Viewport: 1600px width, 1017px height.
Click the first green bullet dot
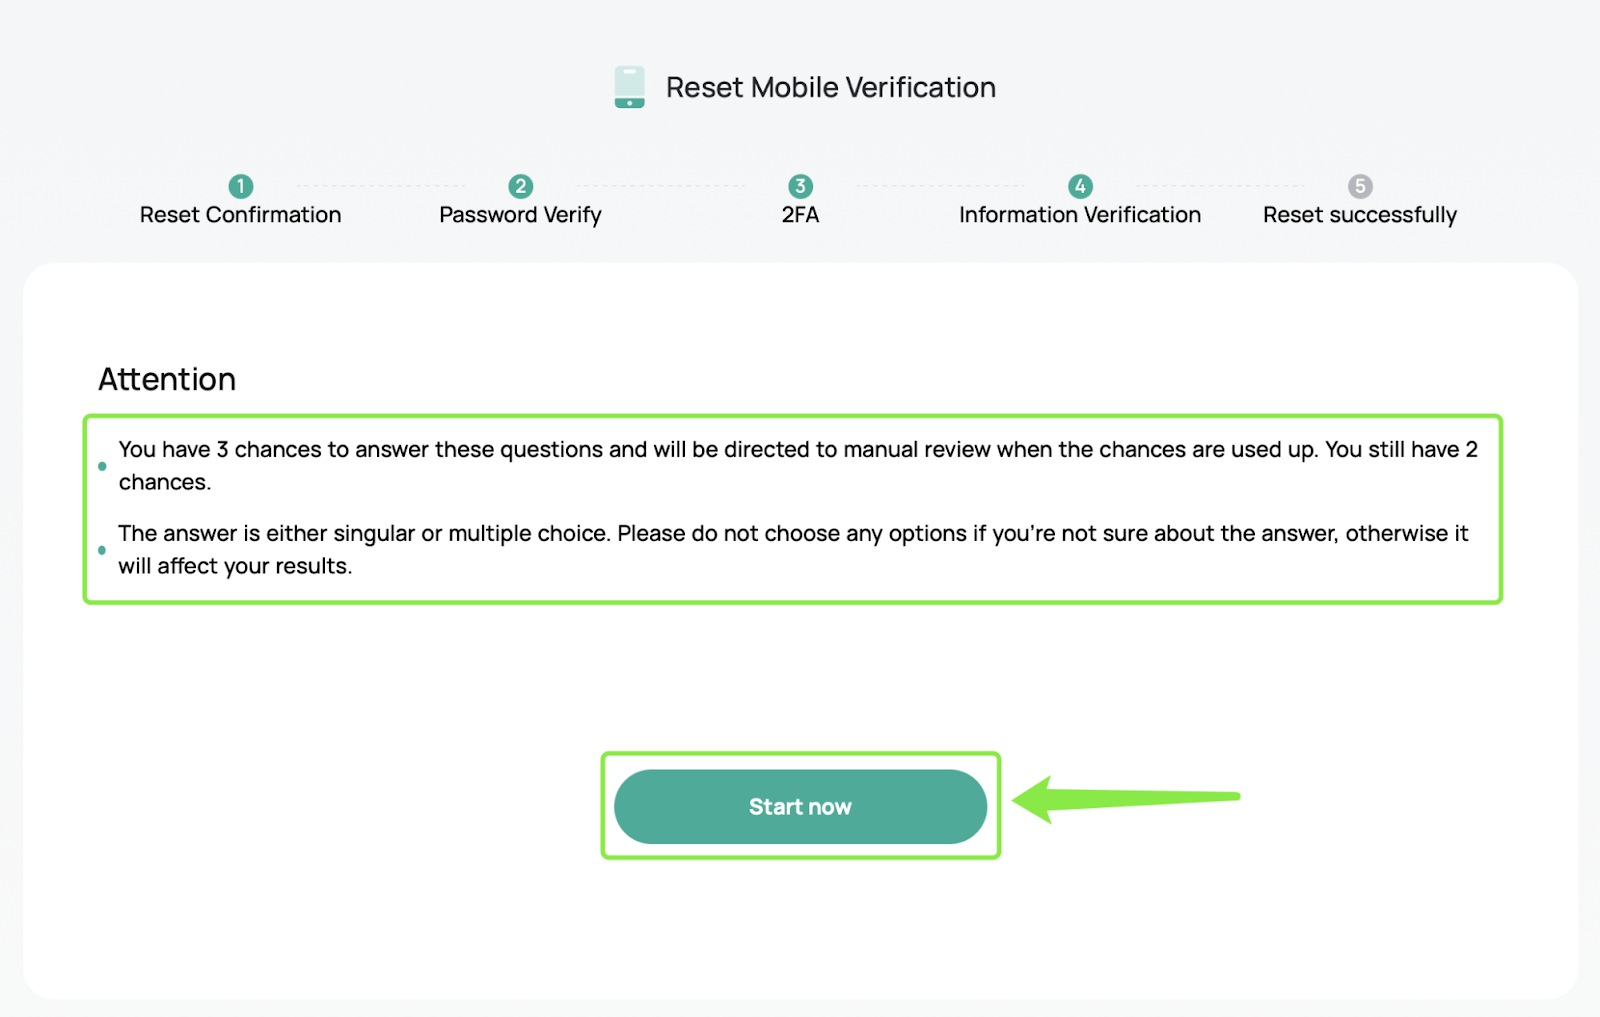[x=102, y=466]
